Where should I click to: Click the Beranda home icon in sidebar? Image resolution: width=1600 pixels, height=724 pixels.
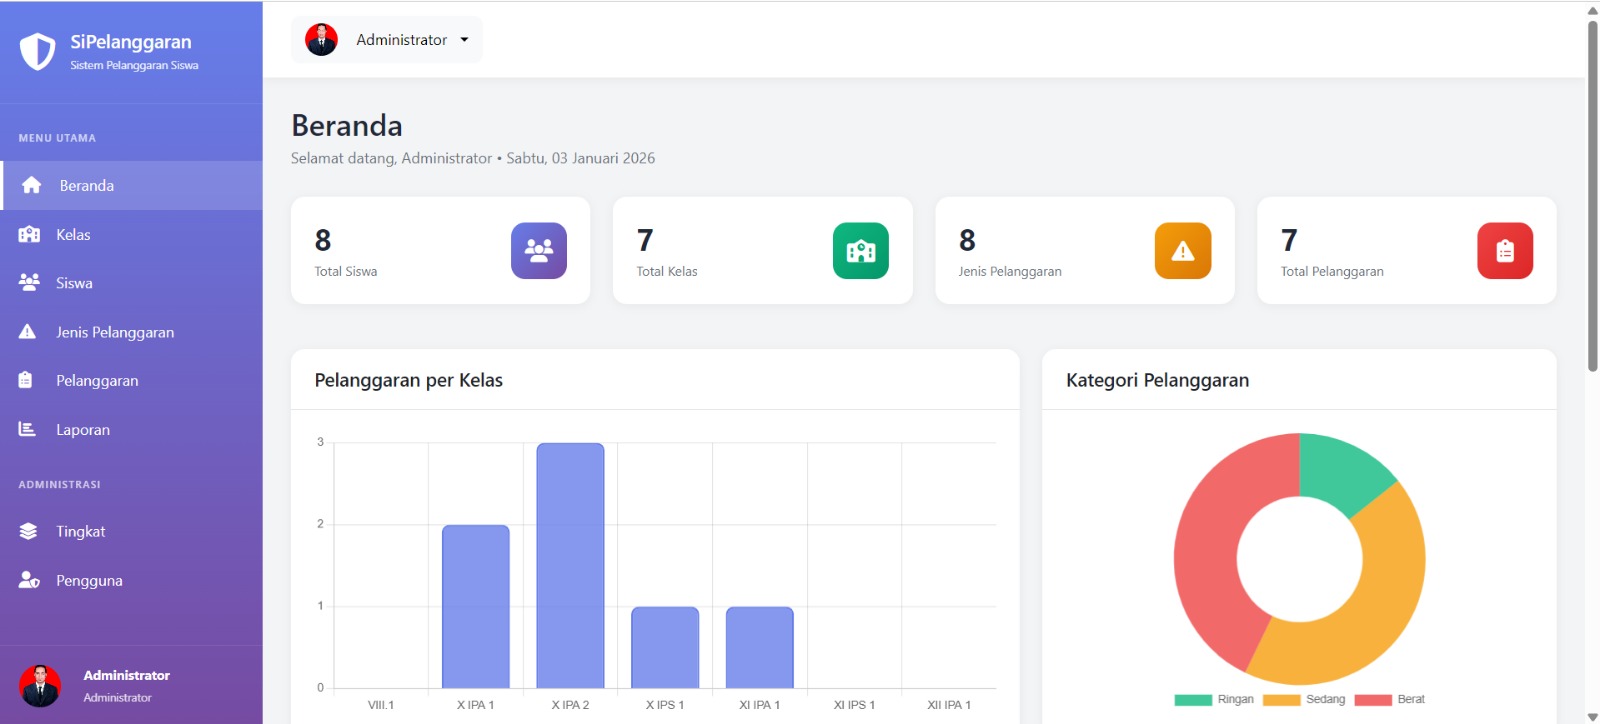(32, 185)
